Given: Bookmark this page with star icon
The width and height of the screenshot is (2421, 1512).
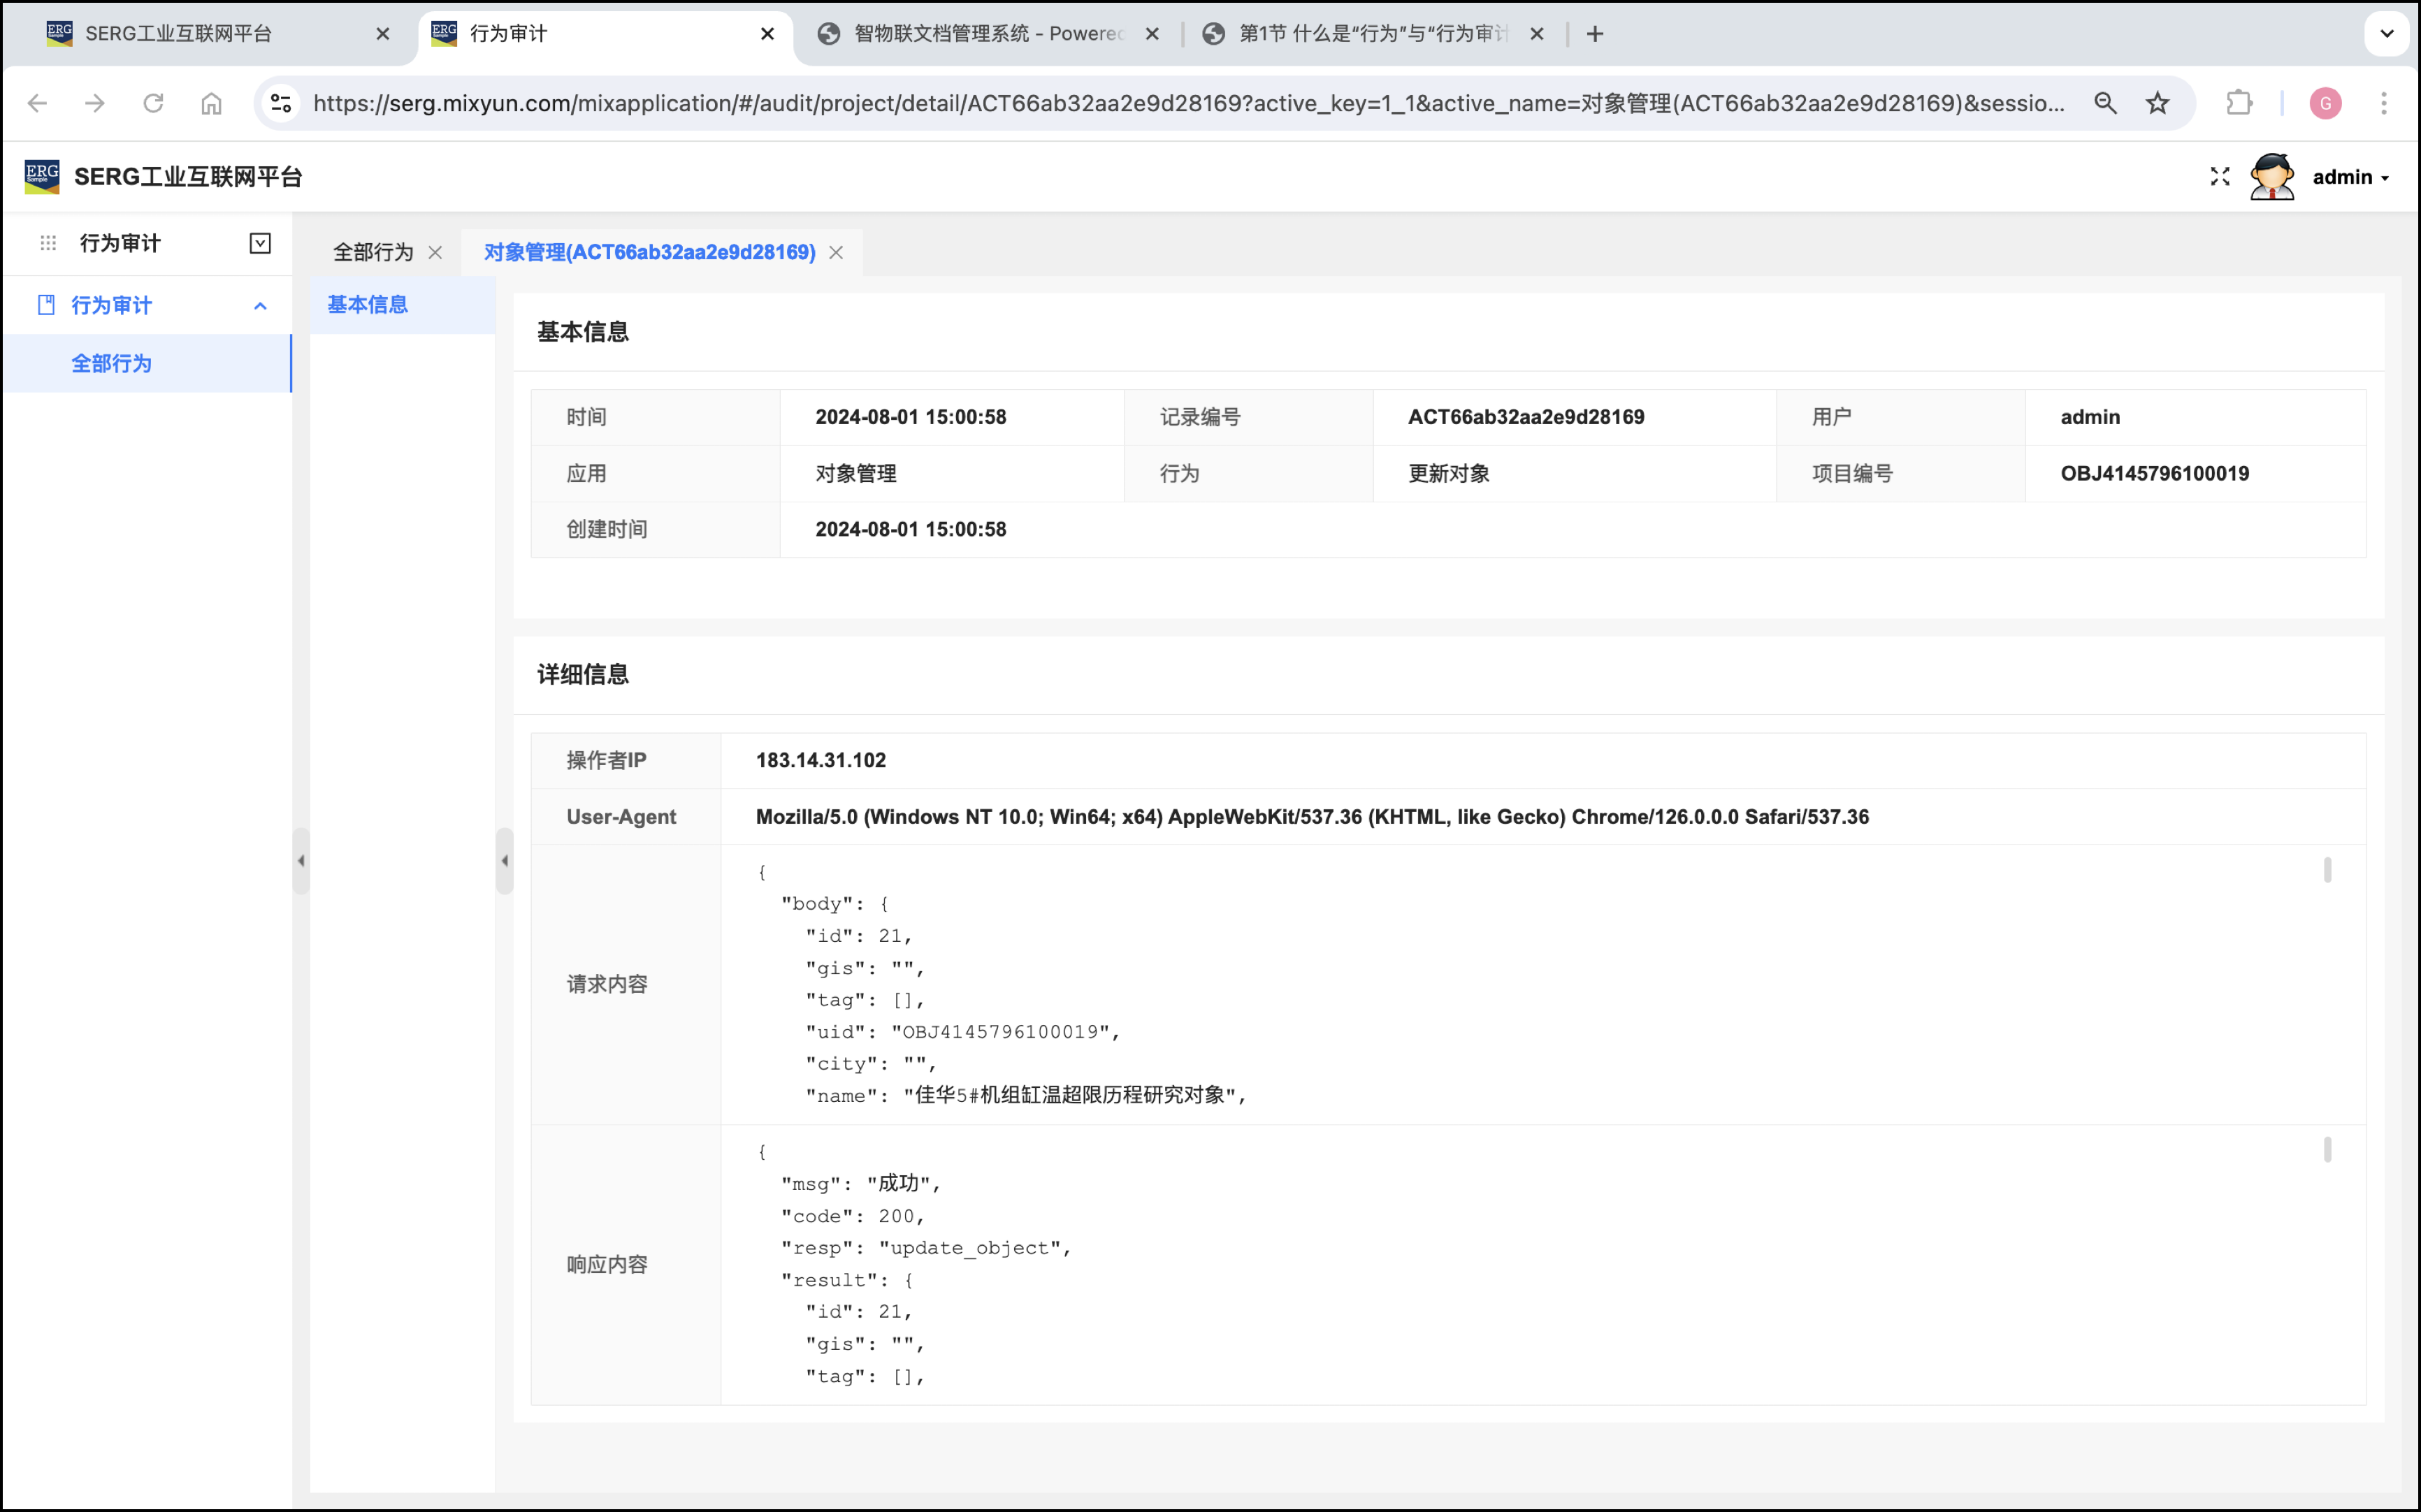Looking at the screenshot, I should click(x=2157, y=103).
